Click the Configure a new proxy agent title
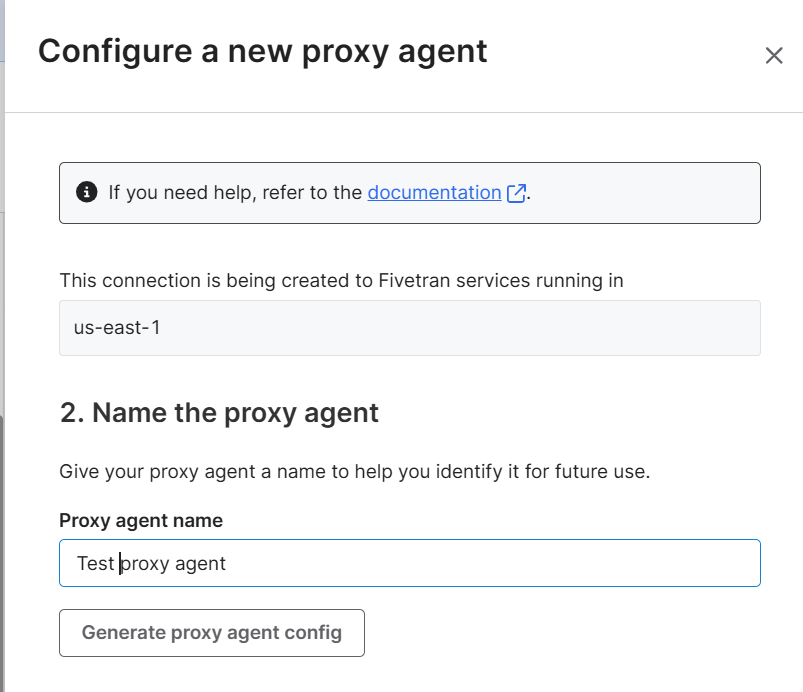Viewport: 803px width, 692px height. 262,52
